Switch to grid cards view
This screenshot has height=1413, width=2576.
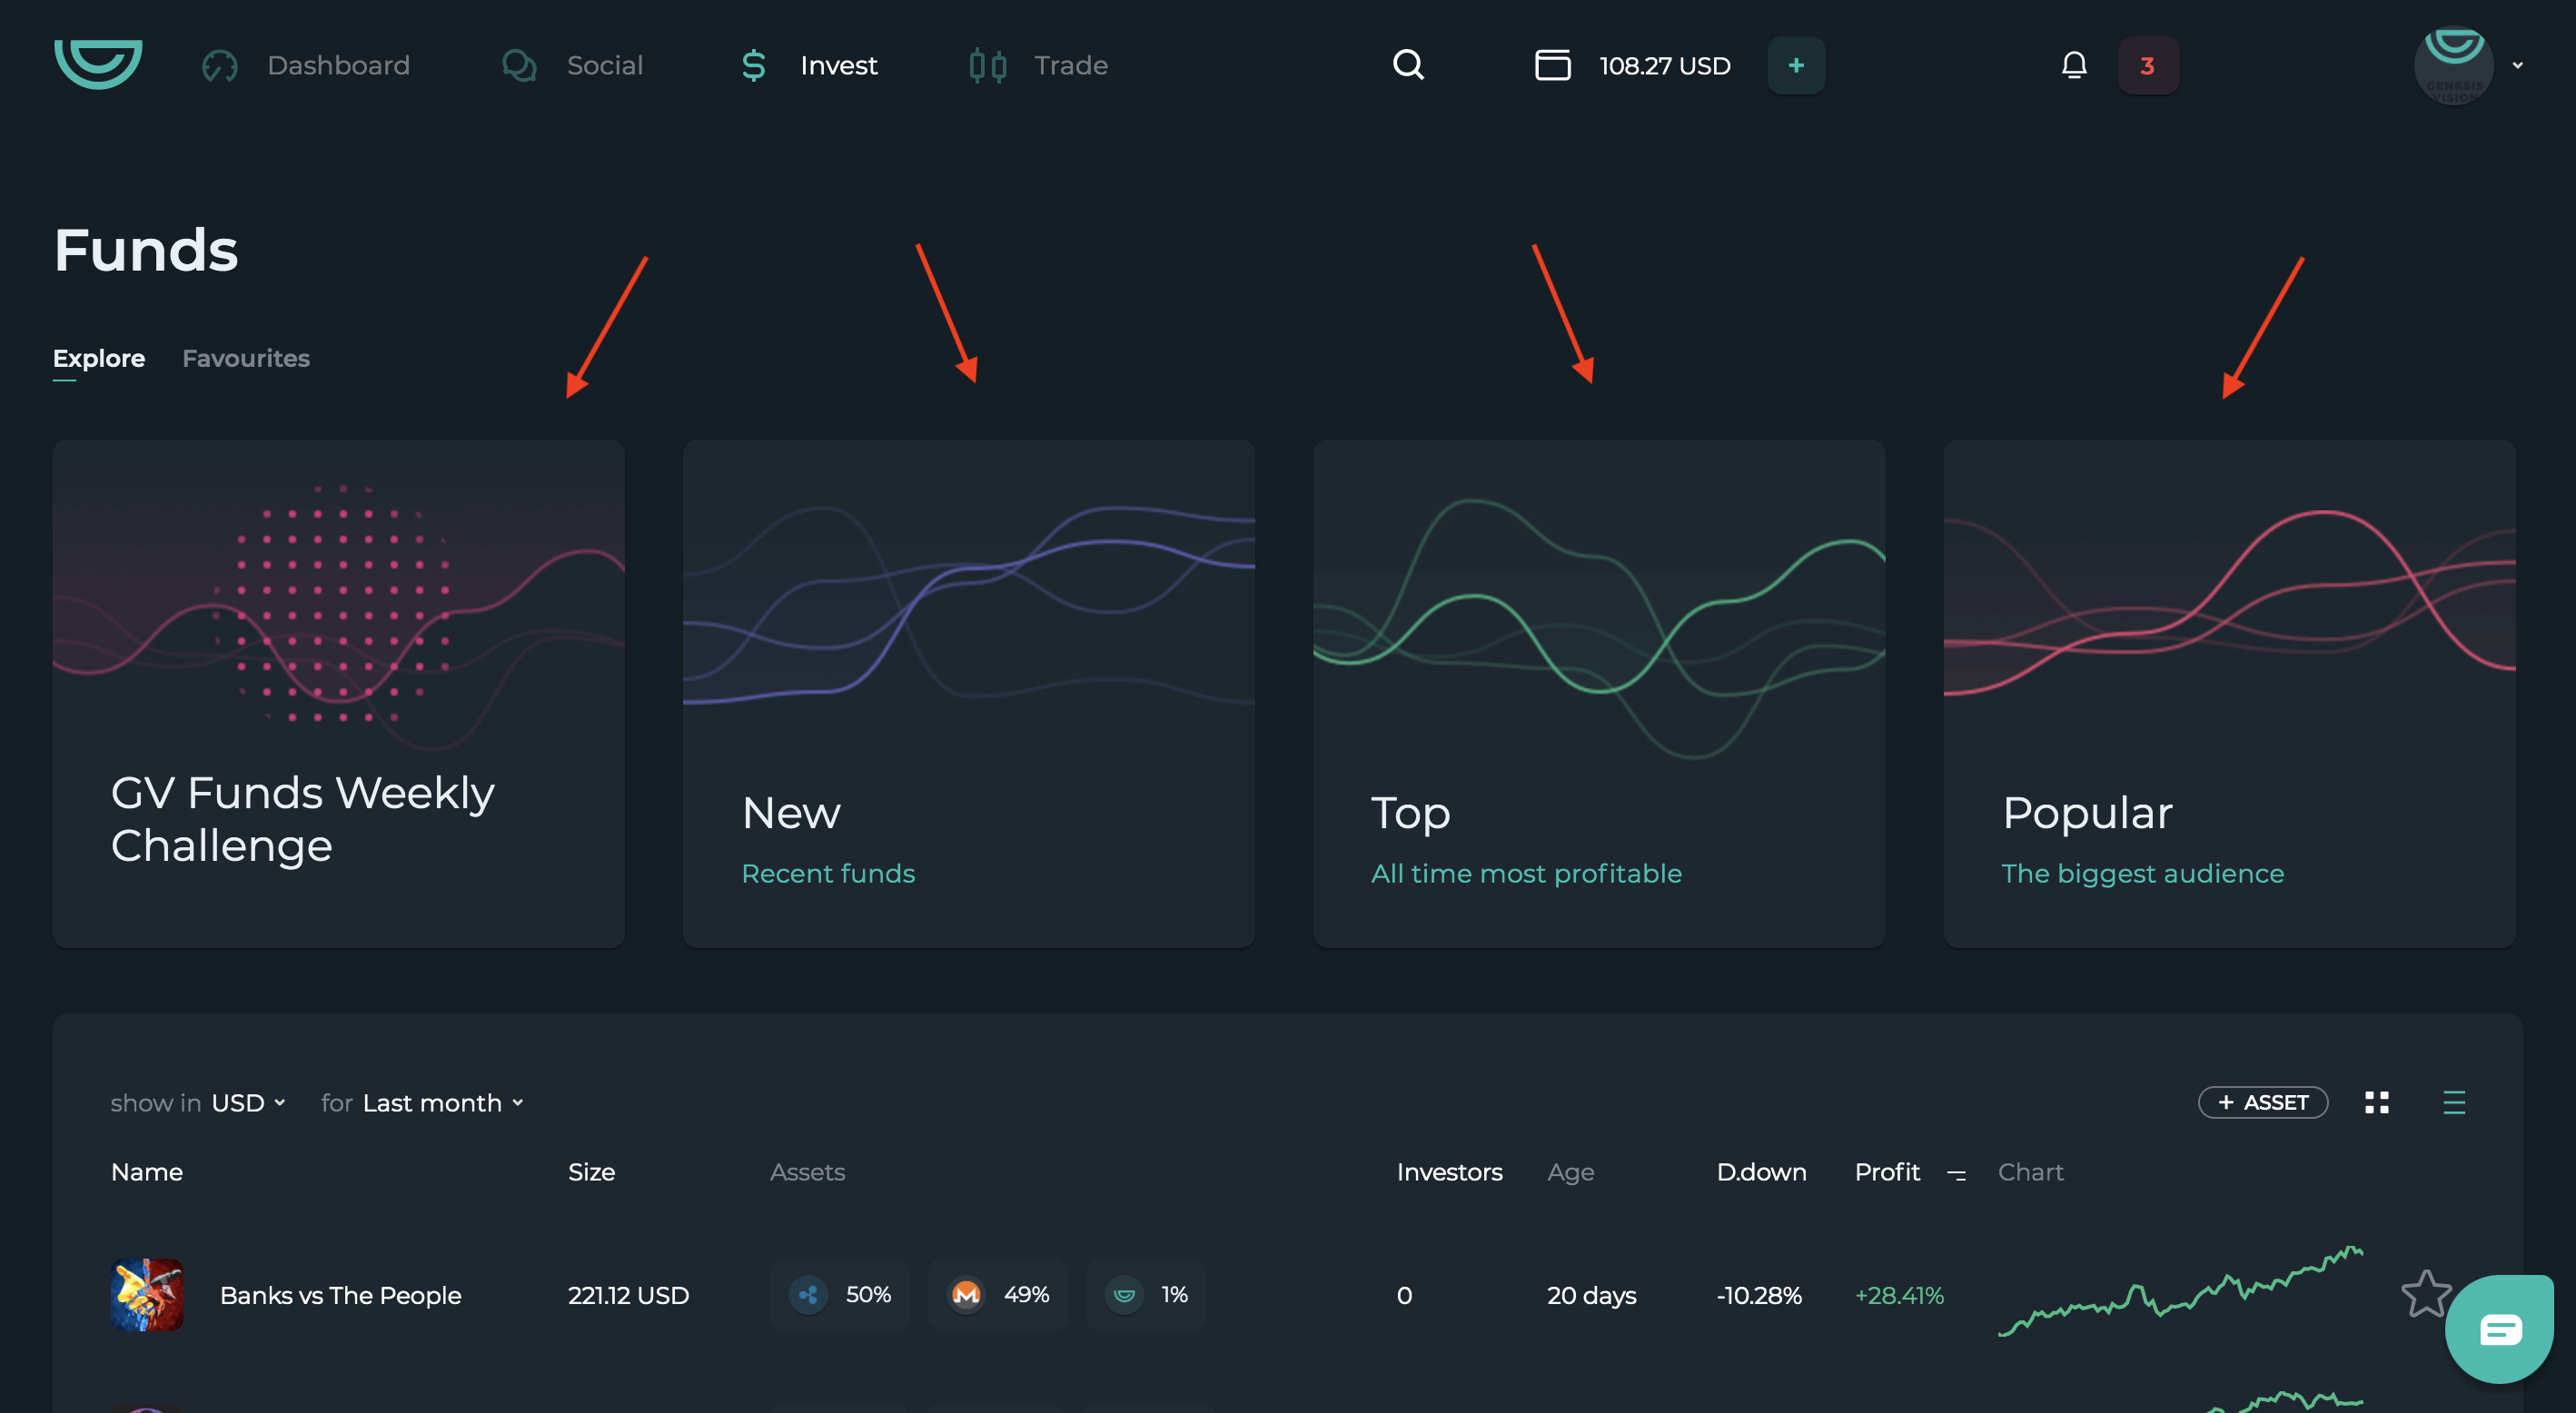coord(2377,1102)
